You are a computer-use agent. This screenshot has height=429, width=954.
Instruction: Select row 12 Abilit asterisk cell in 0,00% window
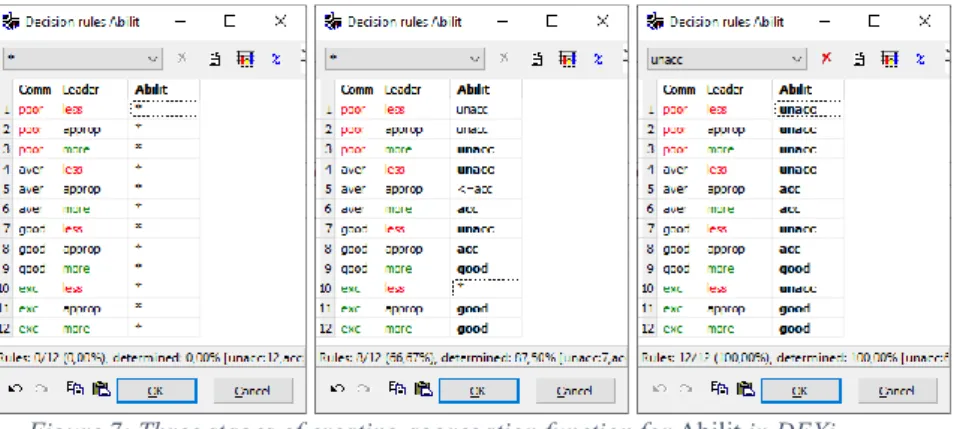coord(164,329)
